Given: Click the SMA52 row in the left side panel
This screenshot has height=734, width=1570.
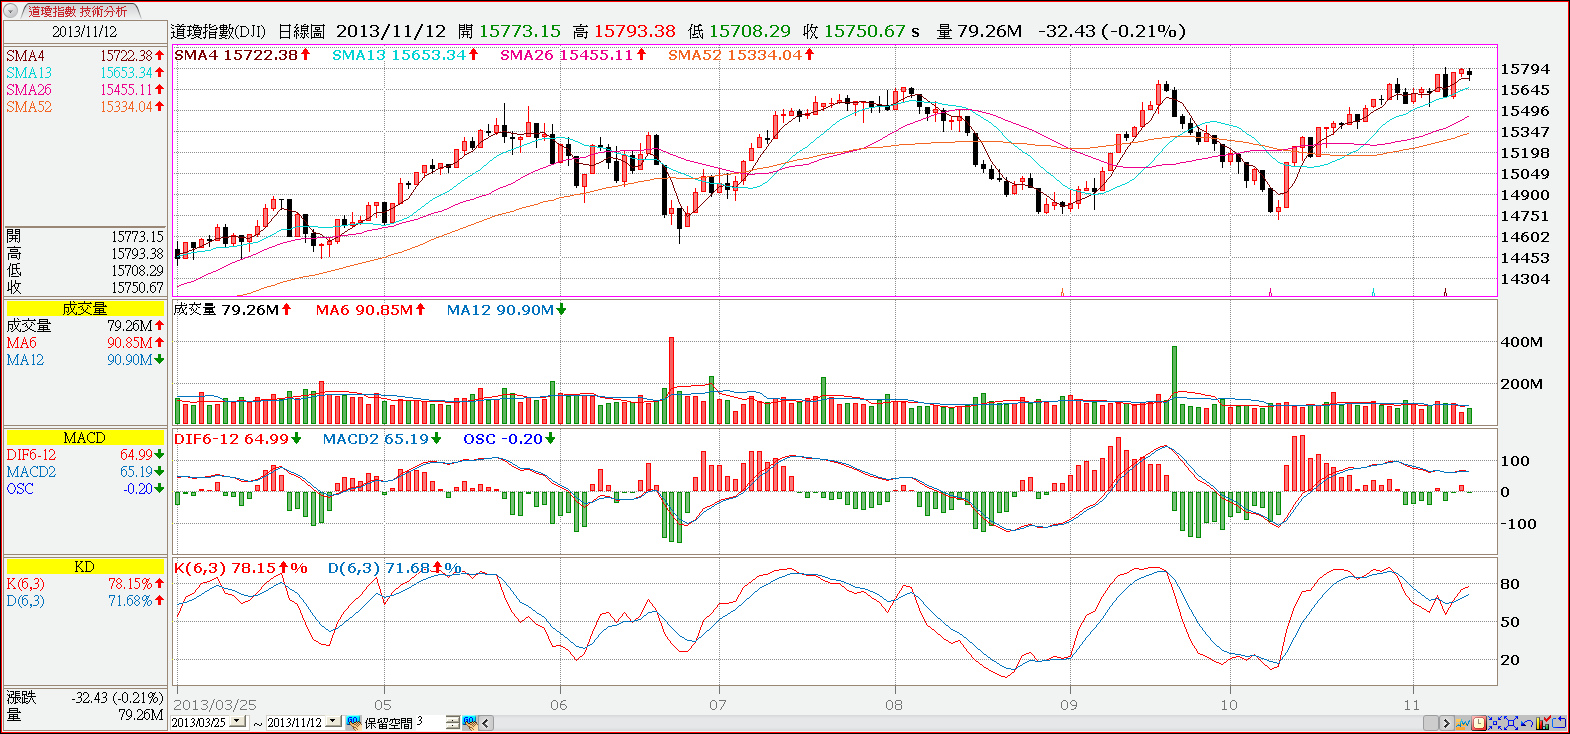Looking at the screenshot, I should [84, 107].
